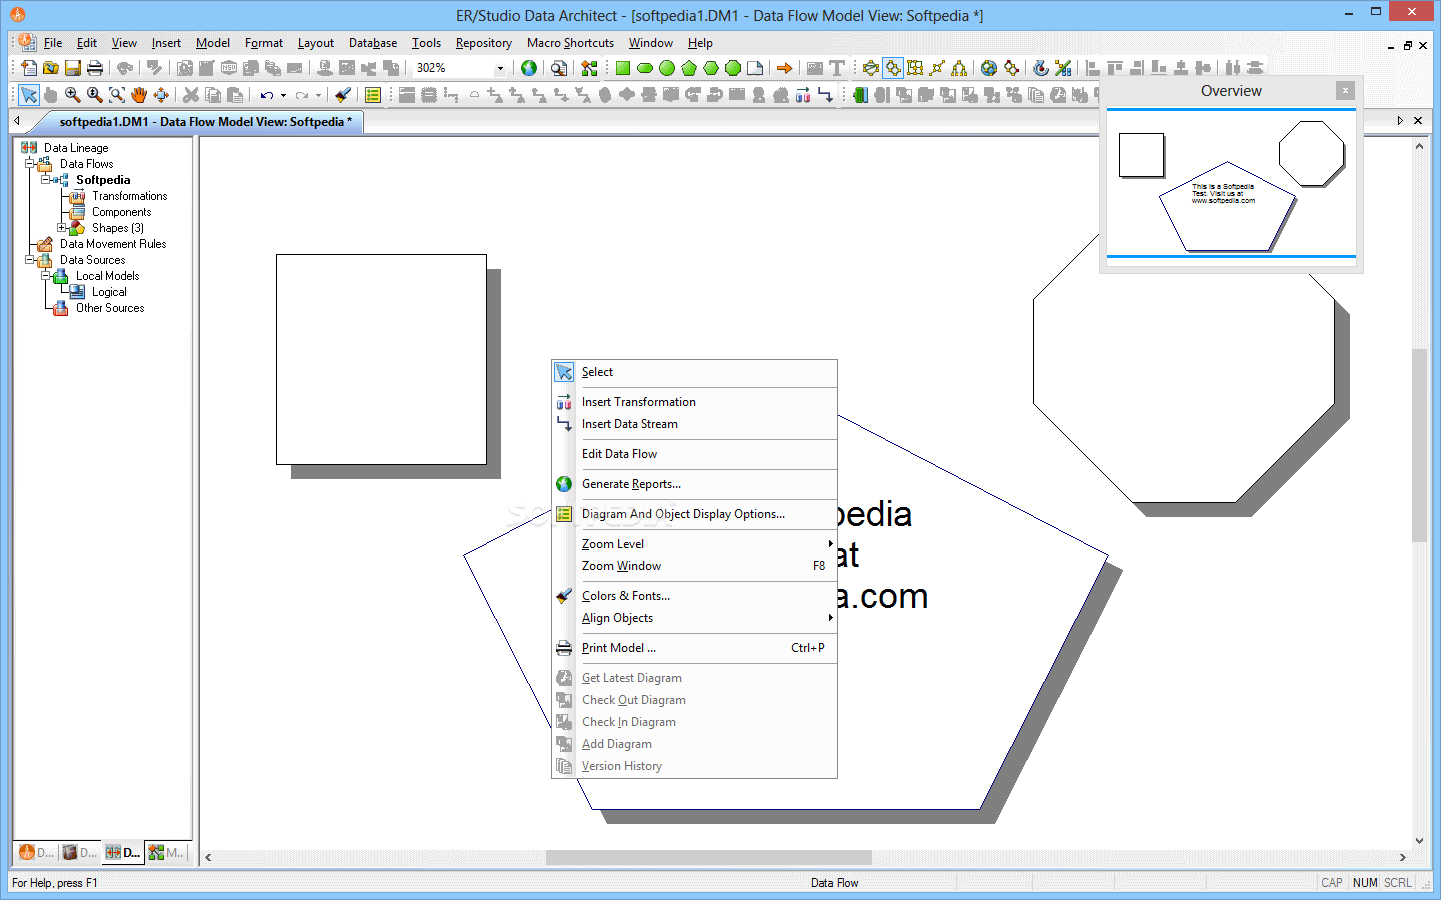Click the green cylinder icon in lower toolbar
Viewport: 1441px width, 900px height.
click(x=860, y=95)
